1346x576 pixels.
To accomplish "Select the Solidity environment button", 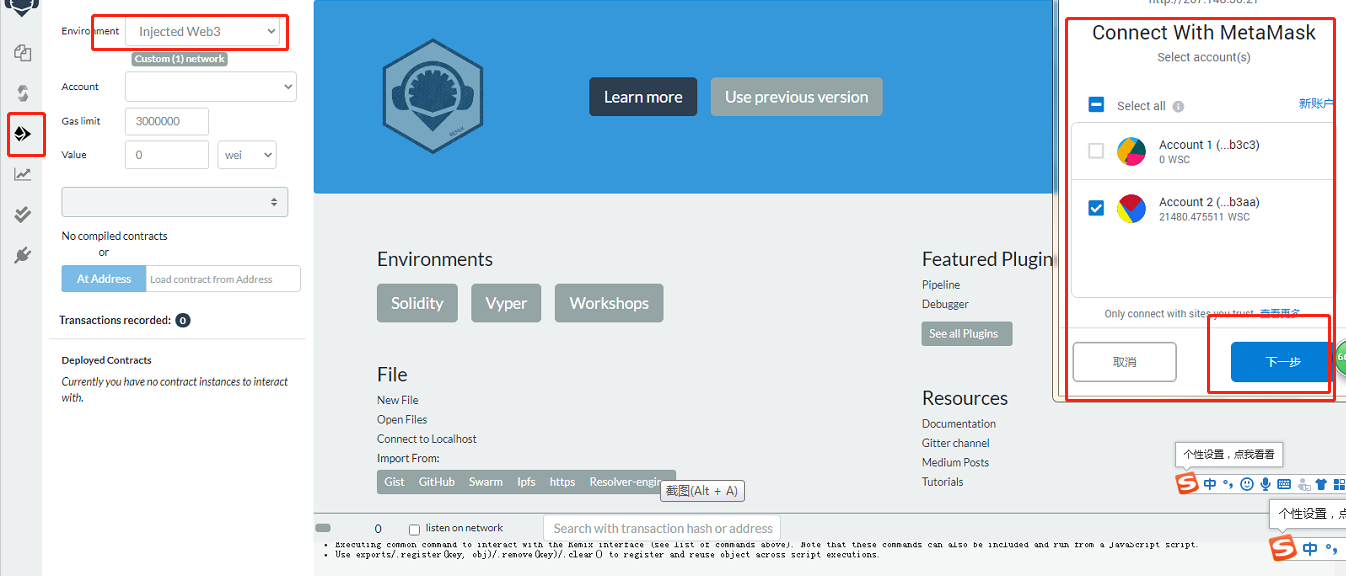I will pyautogui.click(x=417, y=303).
